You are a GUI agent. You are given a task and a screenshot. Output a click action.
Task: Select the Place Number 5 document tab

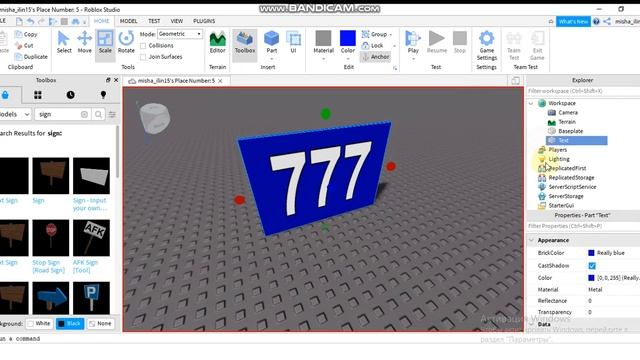click(176, 81)
